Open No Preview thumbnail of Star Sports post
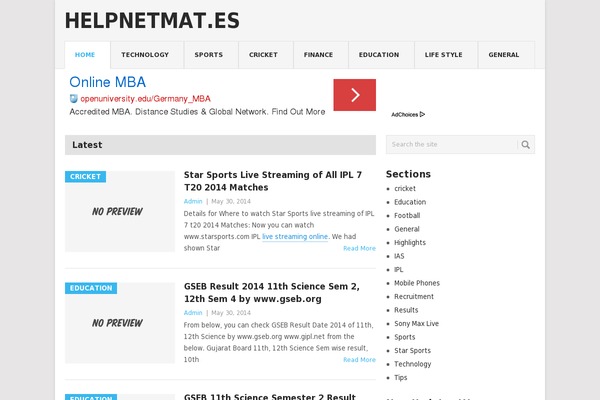Image resolution: width=600 pixels, height=400 pixels. pos(120,211)
